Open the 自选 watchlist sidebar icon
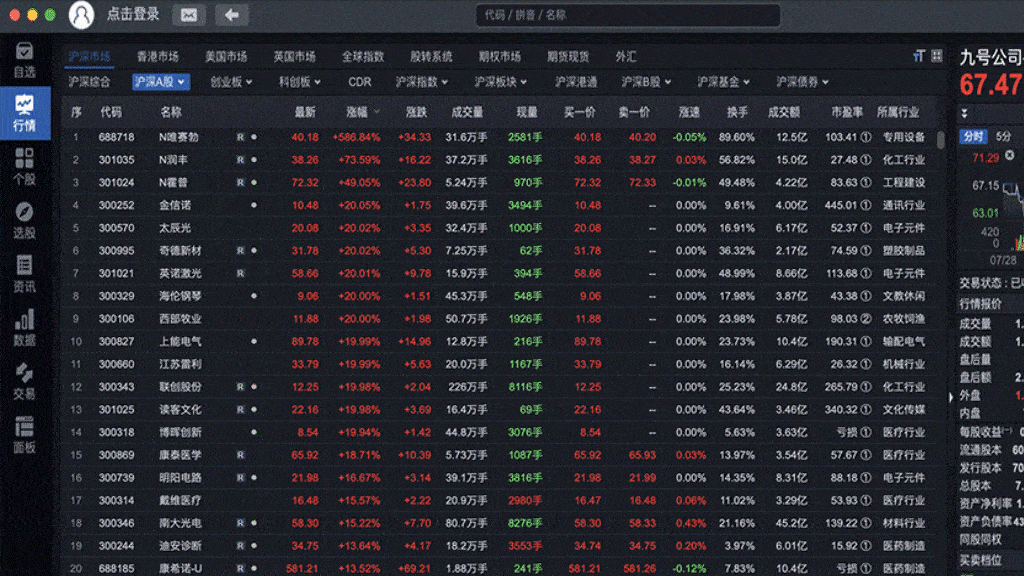The height and width of the screenshot is (576, 1024). point(24,59)
